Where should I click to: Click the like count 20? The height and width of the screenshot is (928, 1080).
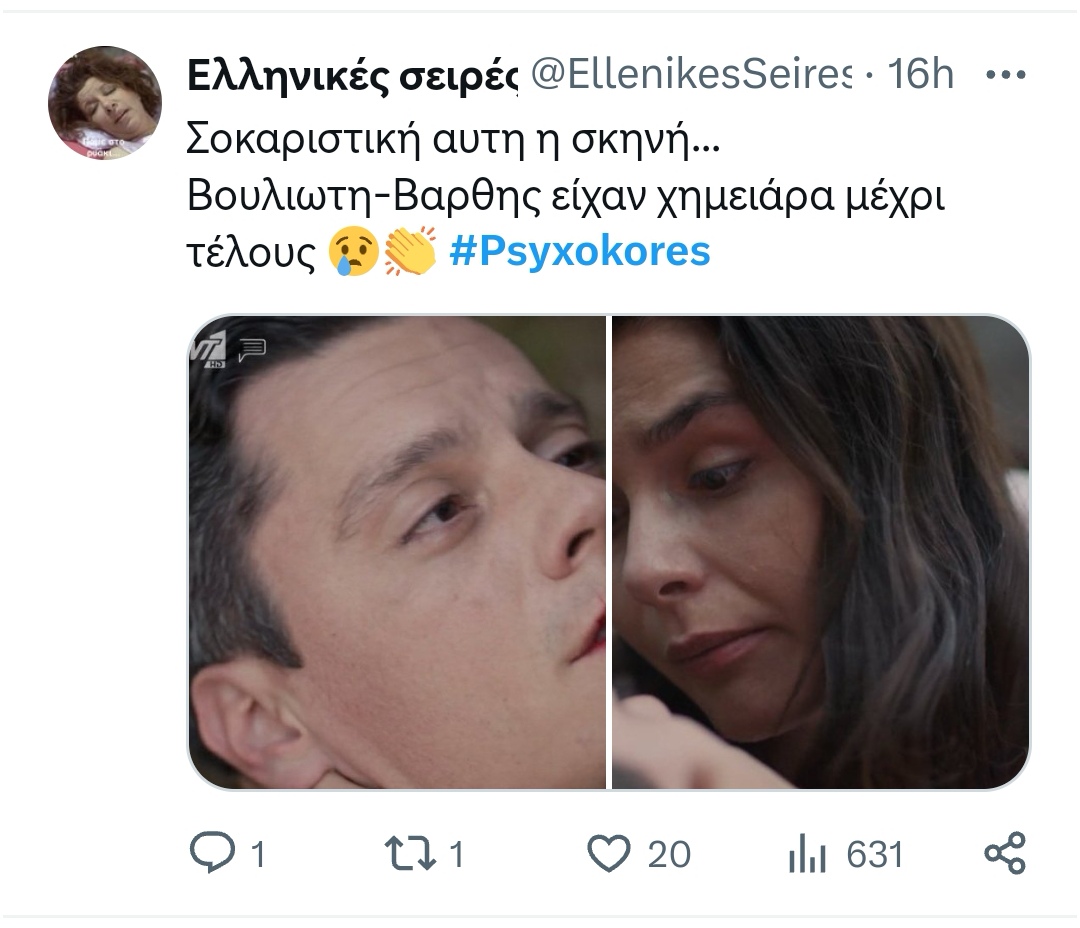coord(669,855)
